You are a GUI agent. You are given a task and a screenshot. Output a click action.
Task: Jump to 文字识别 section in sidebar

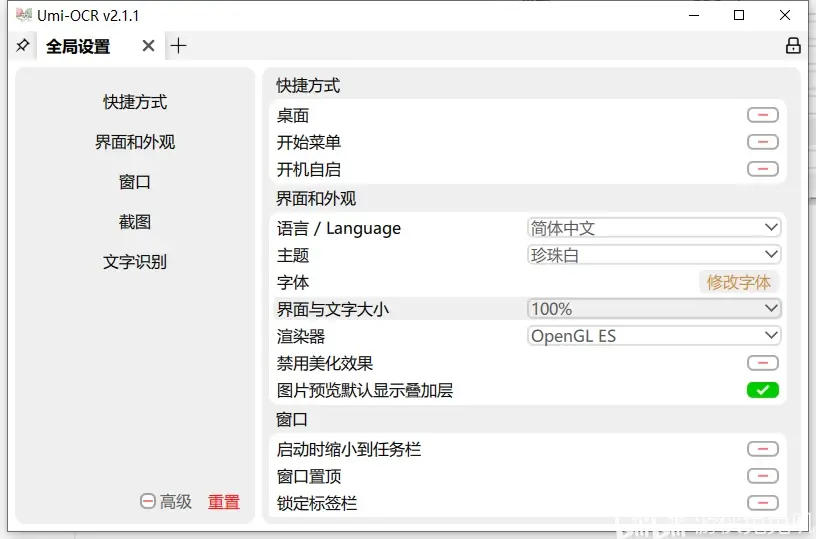pos(135,262)
